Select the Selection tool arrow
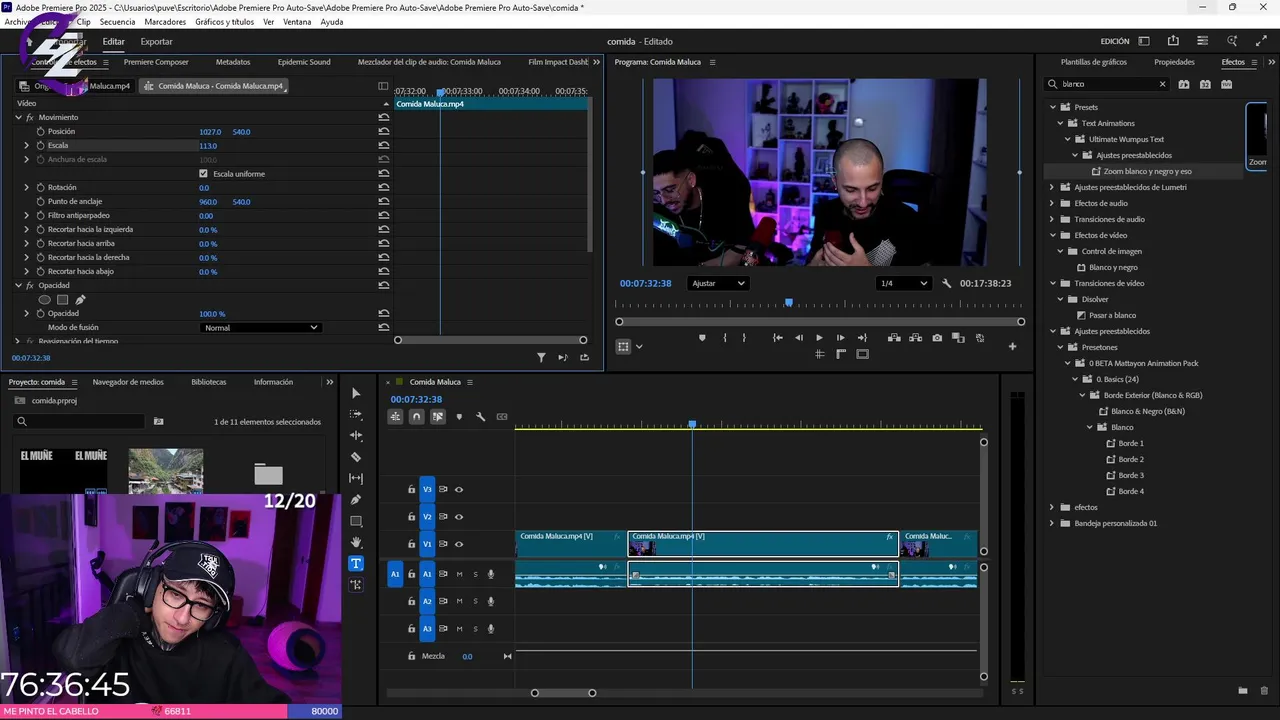 pyautogui.click(x=356, y=393)
